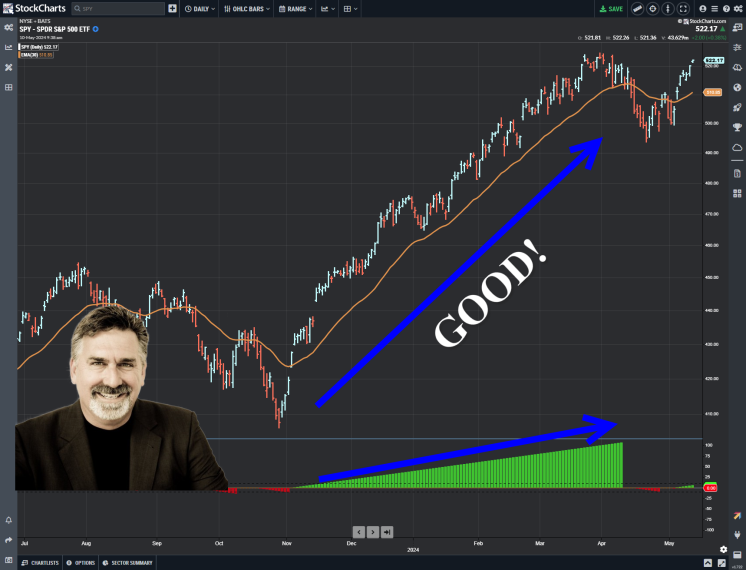Focus the SPY symbol search field
Image resolution: width=746 pixels, height=570 pixels.
(118, 9)
